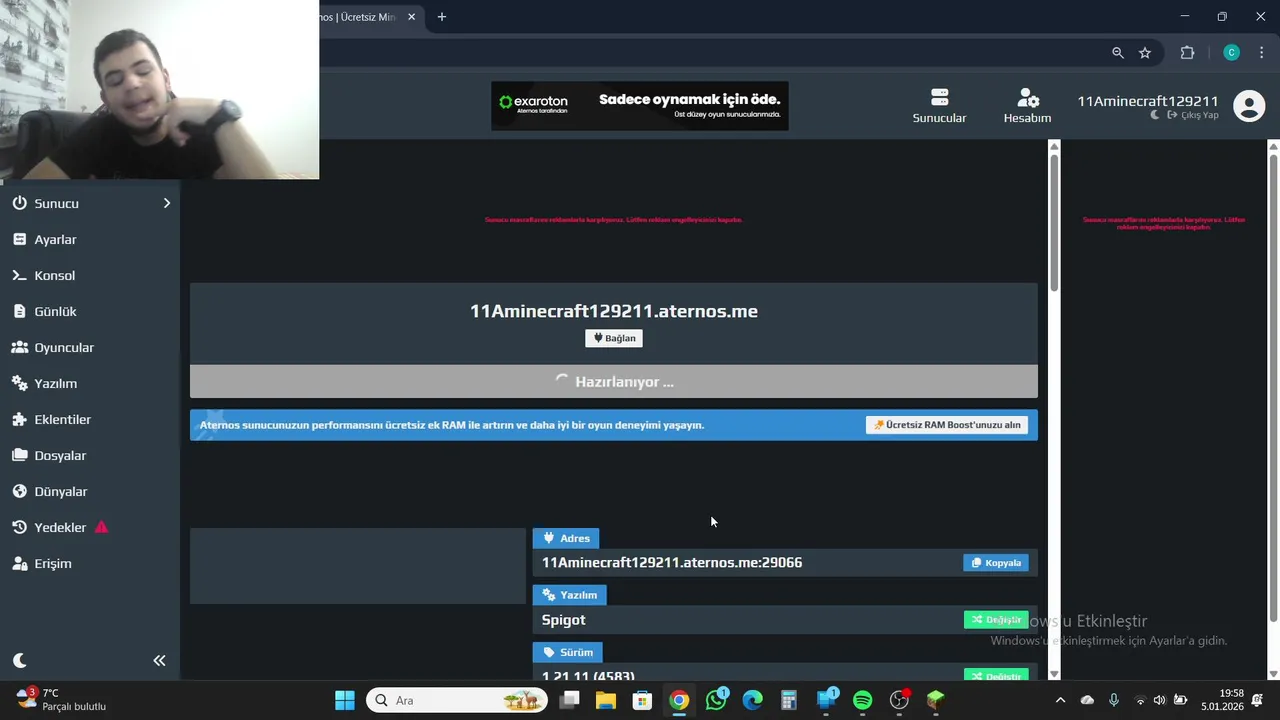Click the Spigot software name
The width and height of the screenshot is (1280, 720).
pos(564,620)
